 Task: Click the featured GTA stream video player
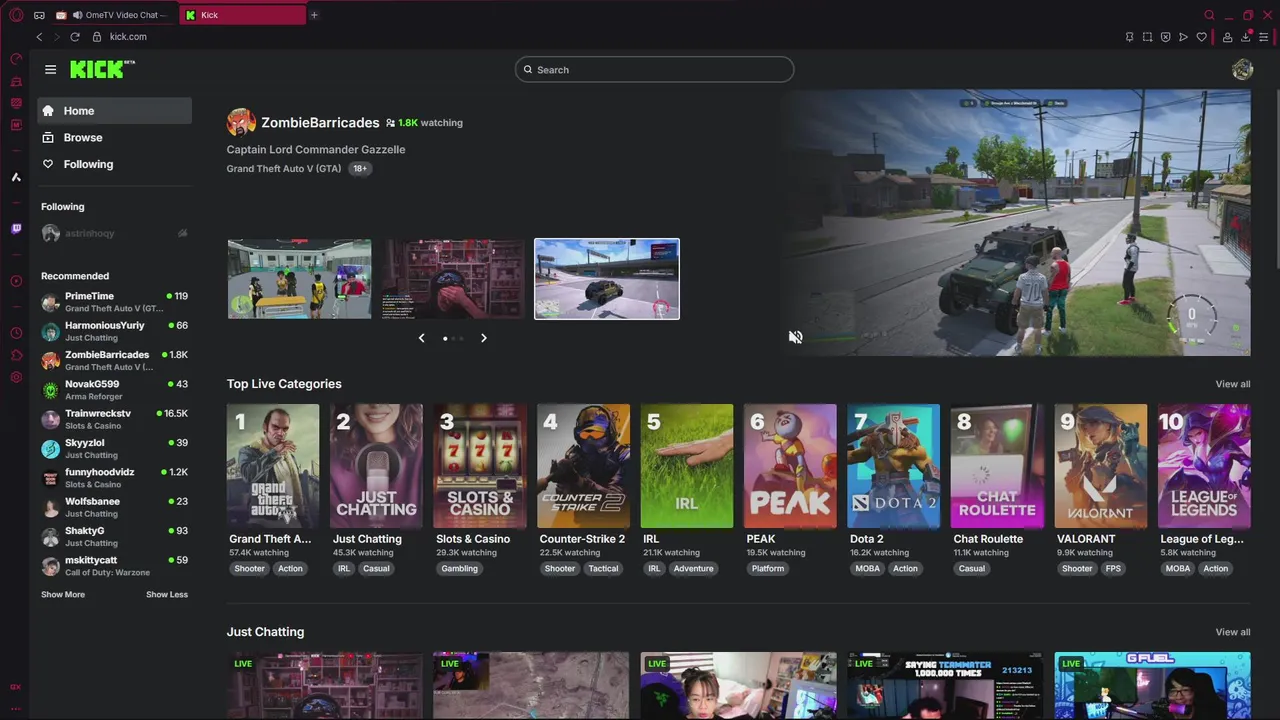[x=1016, y=223]
